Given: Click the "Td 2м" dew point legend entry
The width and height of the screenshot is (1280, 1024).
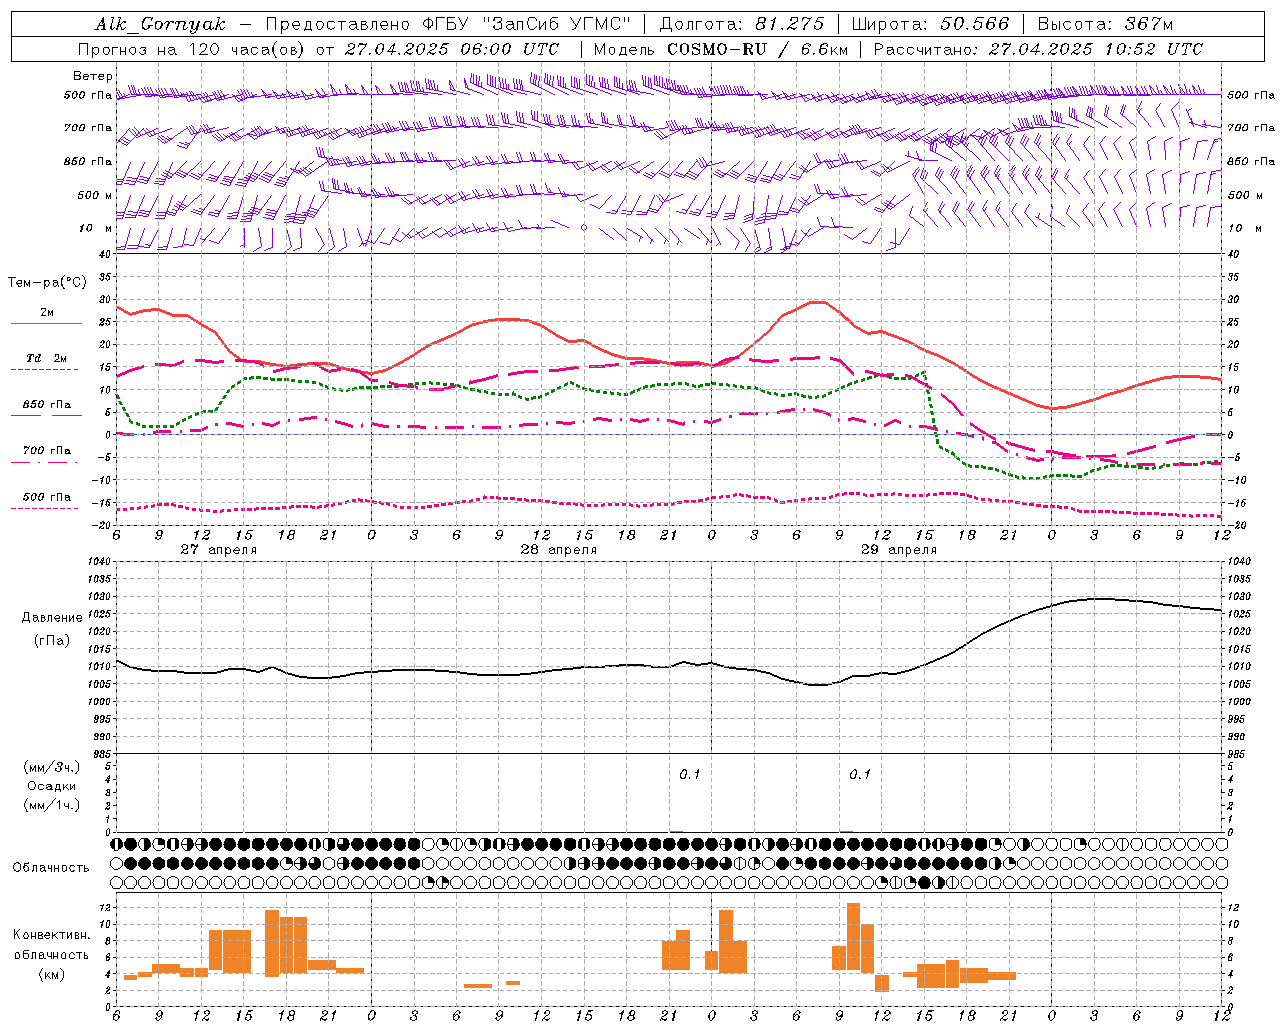Looking at the screenshot, I should [x=46, y=358].
